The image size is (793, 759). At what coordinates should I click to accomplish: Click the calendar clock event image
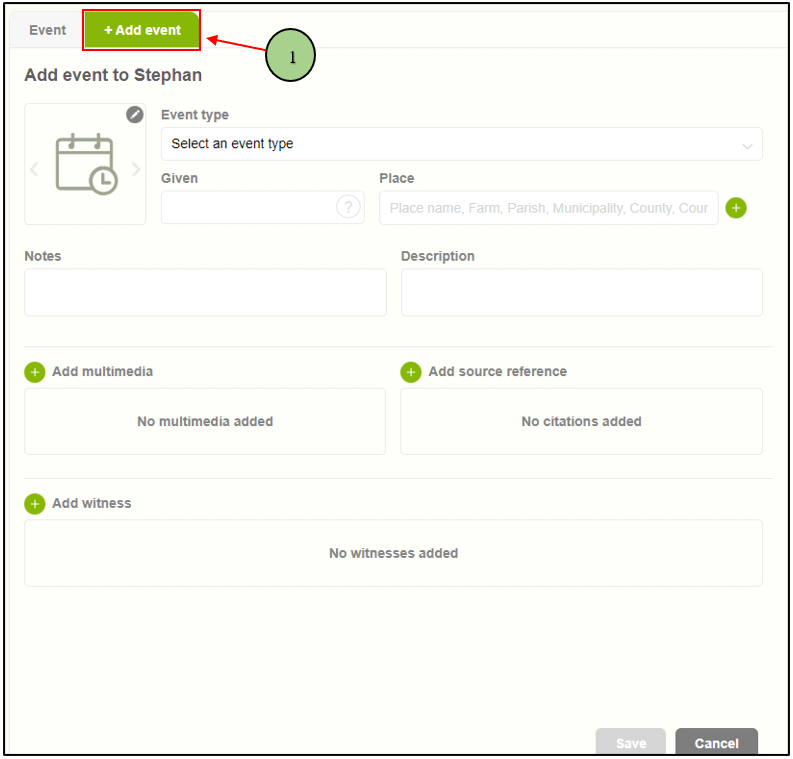(x=86, y=165)
